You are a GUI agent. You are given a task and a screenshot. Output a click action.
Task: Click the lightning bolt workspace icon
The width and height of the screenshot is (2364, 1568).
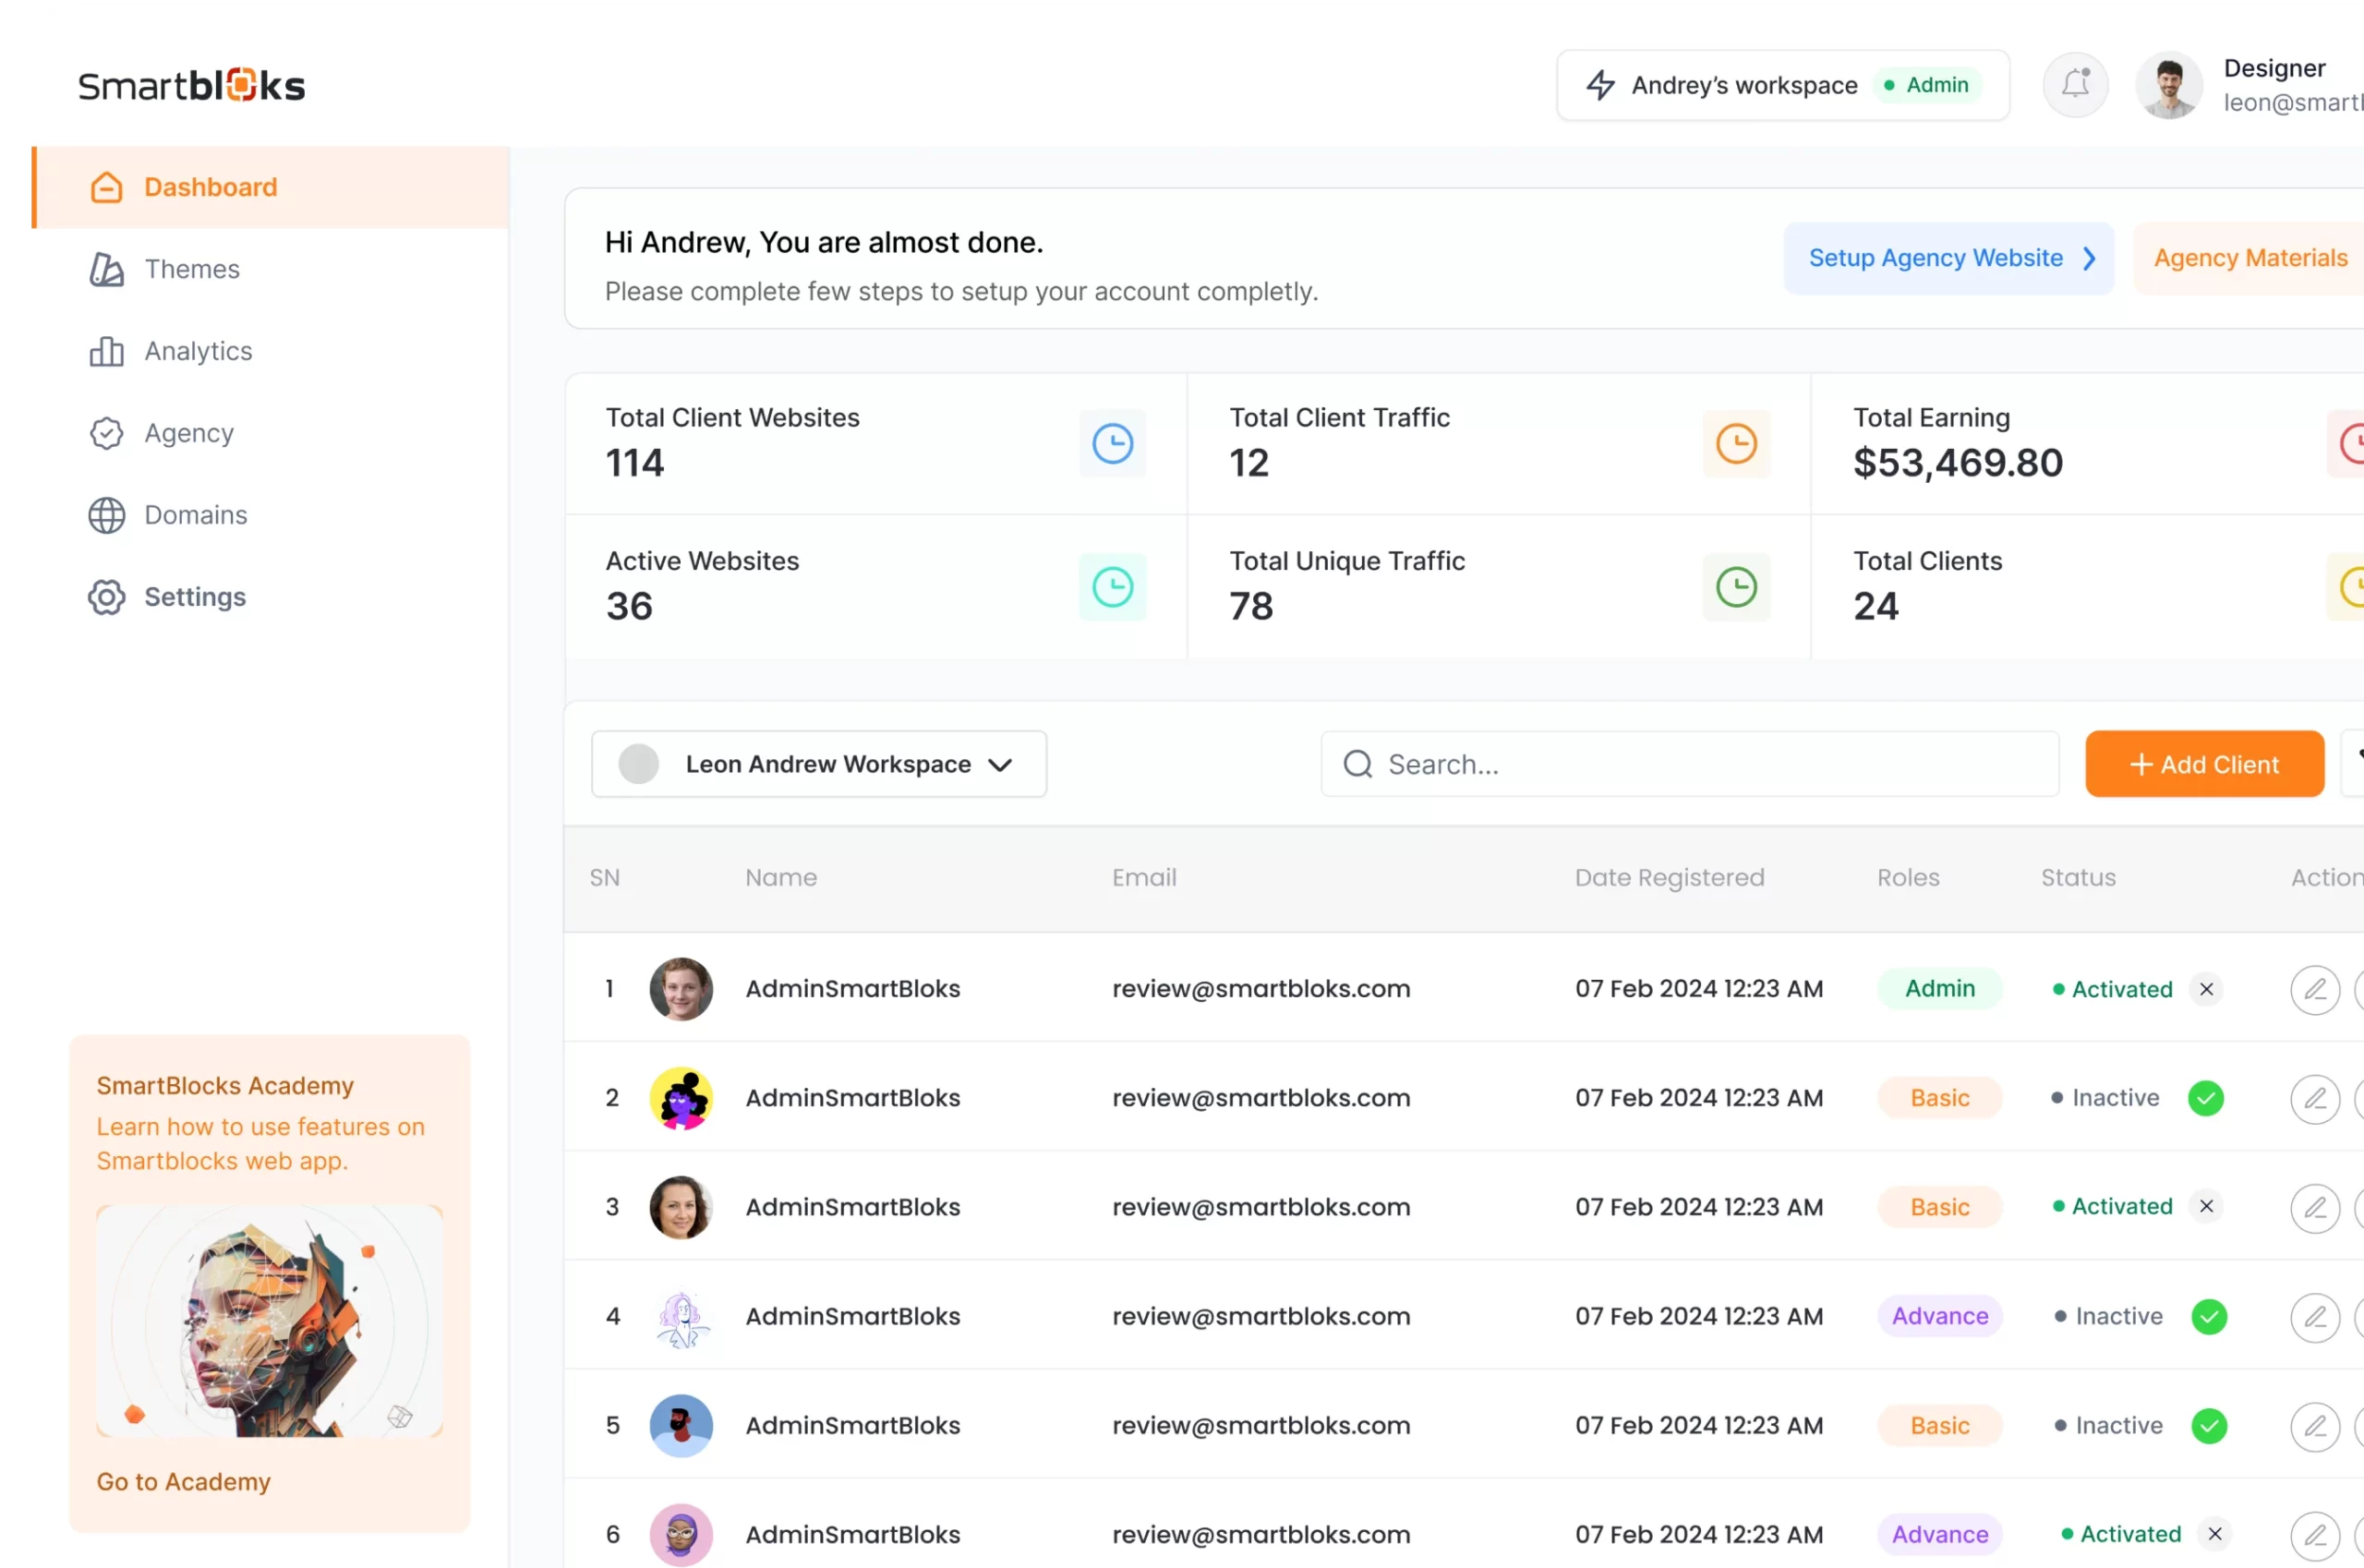(x=1600, y=85)
